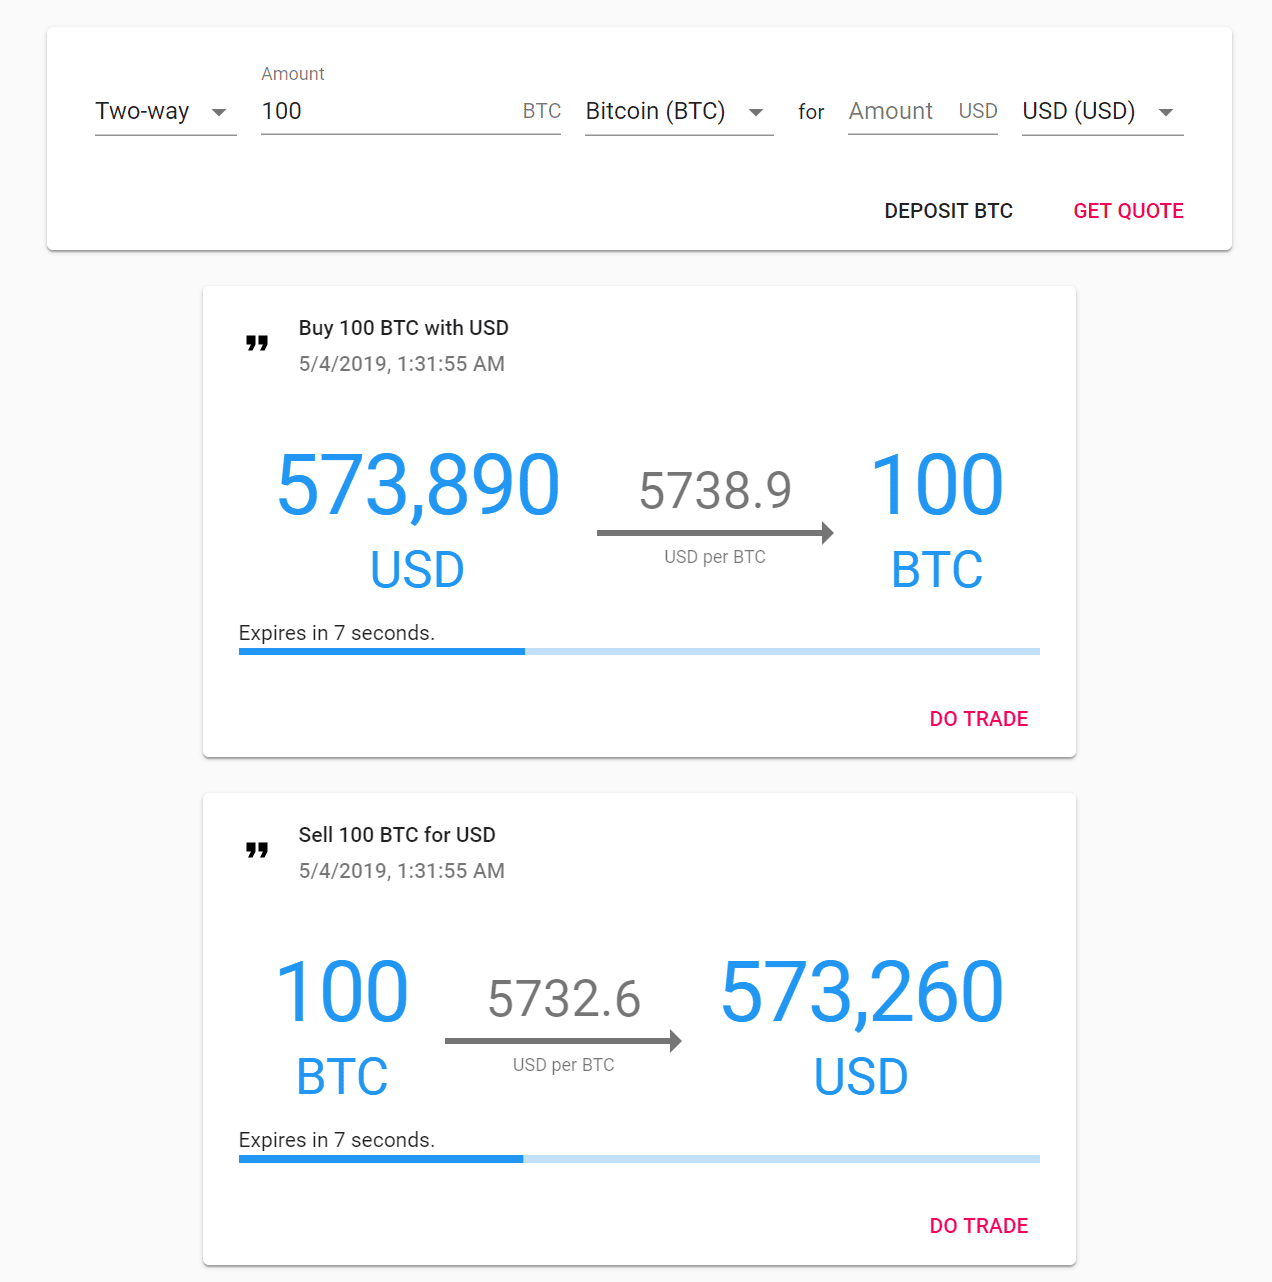Image resolution: width=1272 pixels, height=1282 pixels.
Task: Click the GET QUOTE button
Action: tap(1128, 211)
